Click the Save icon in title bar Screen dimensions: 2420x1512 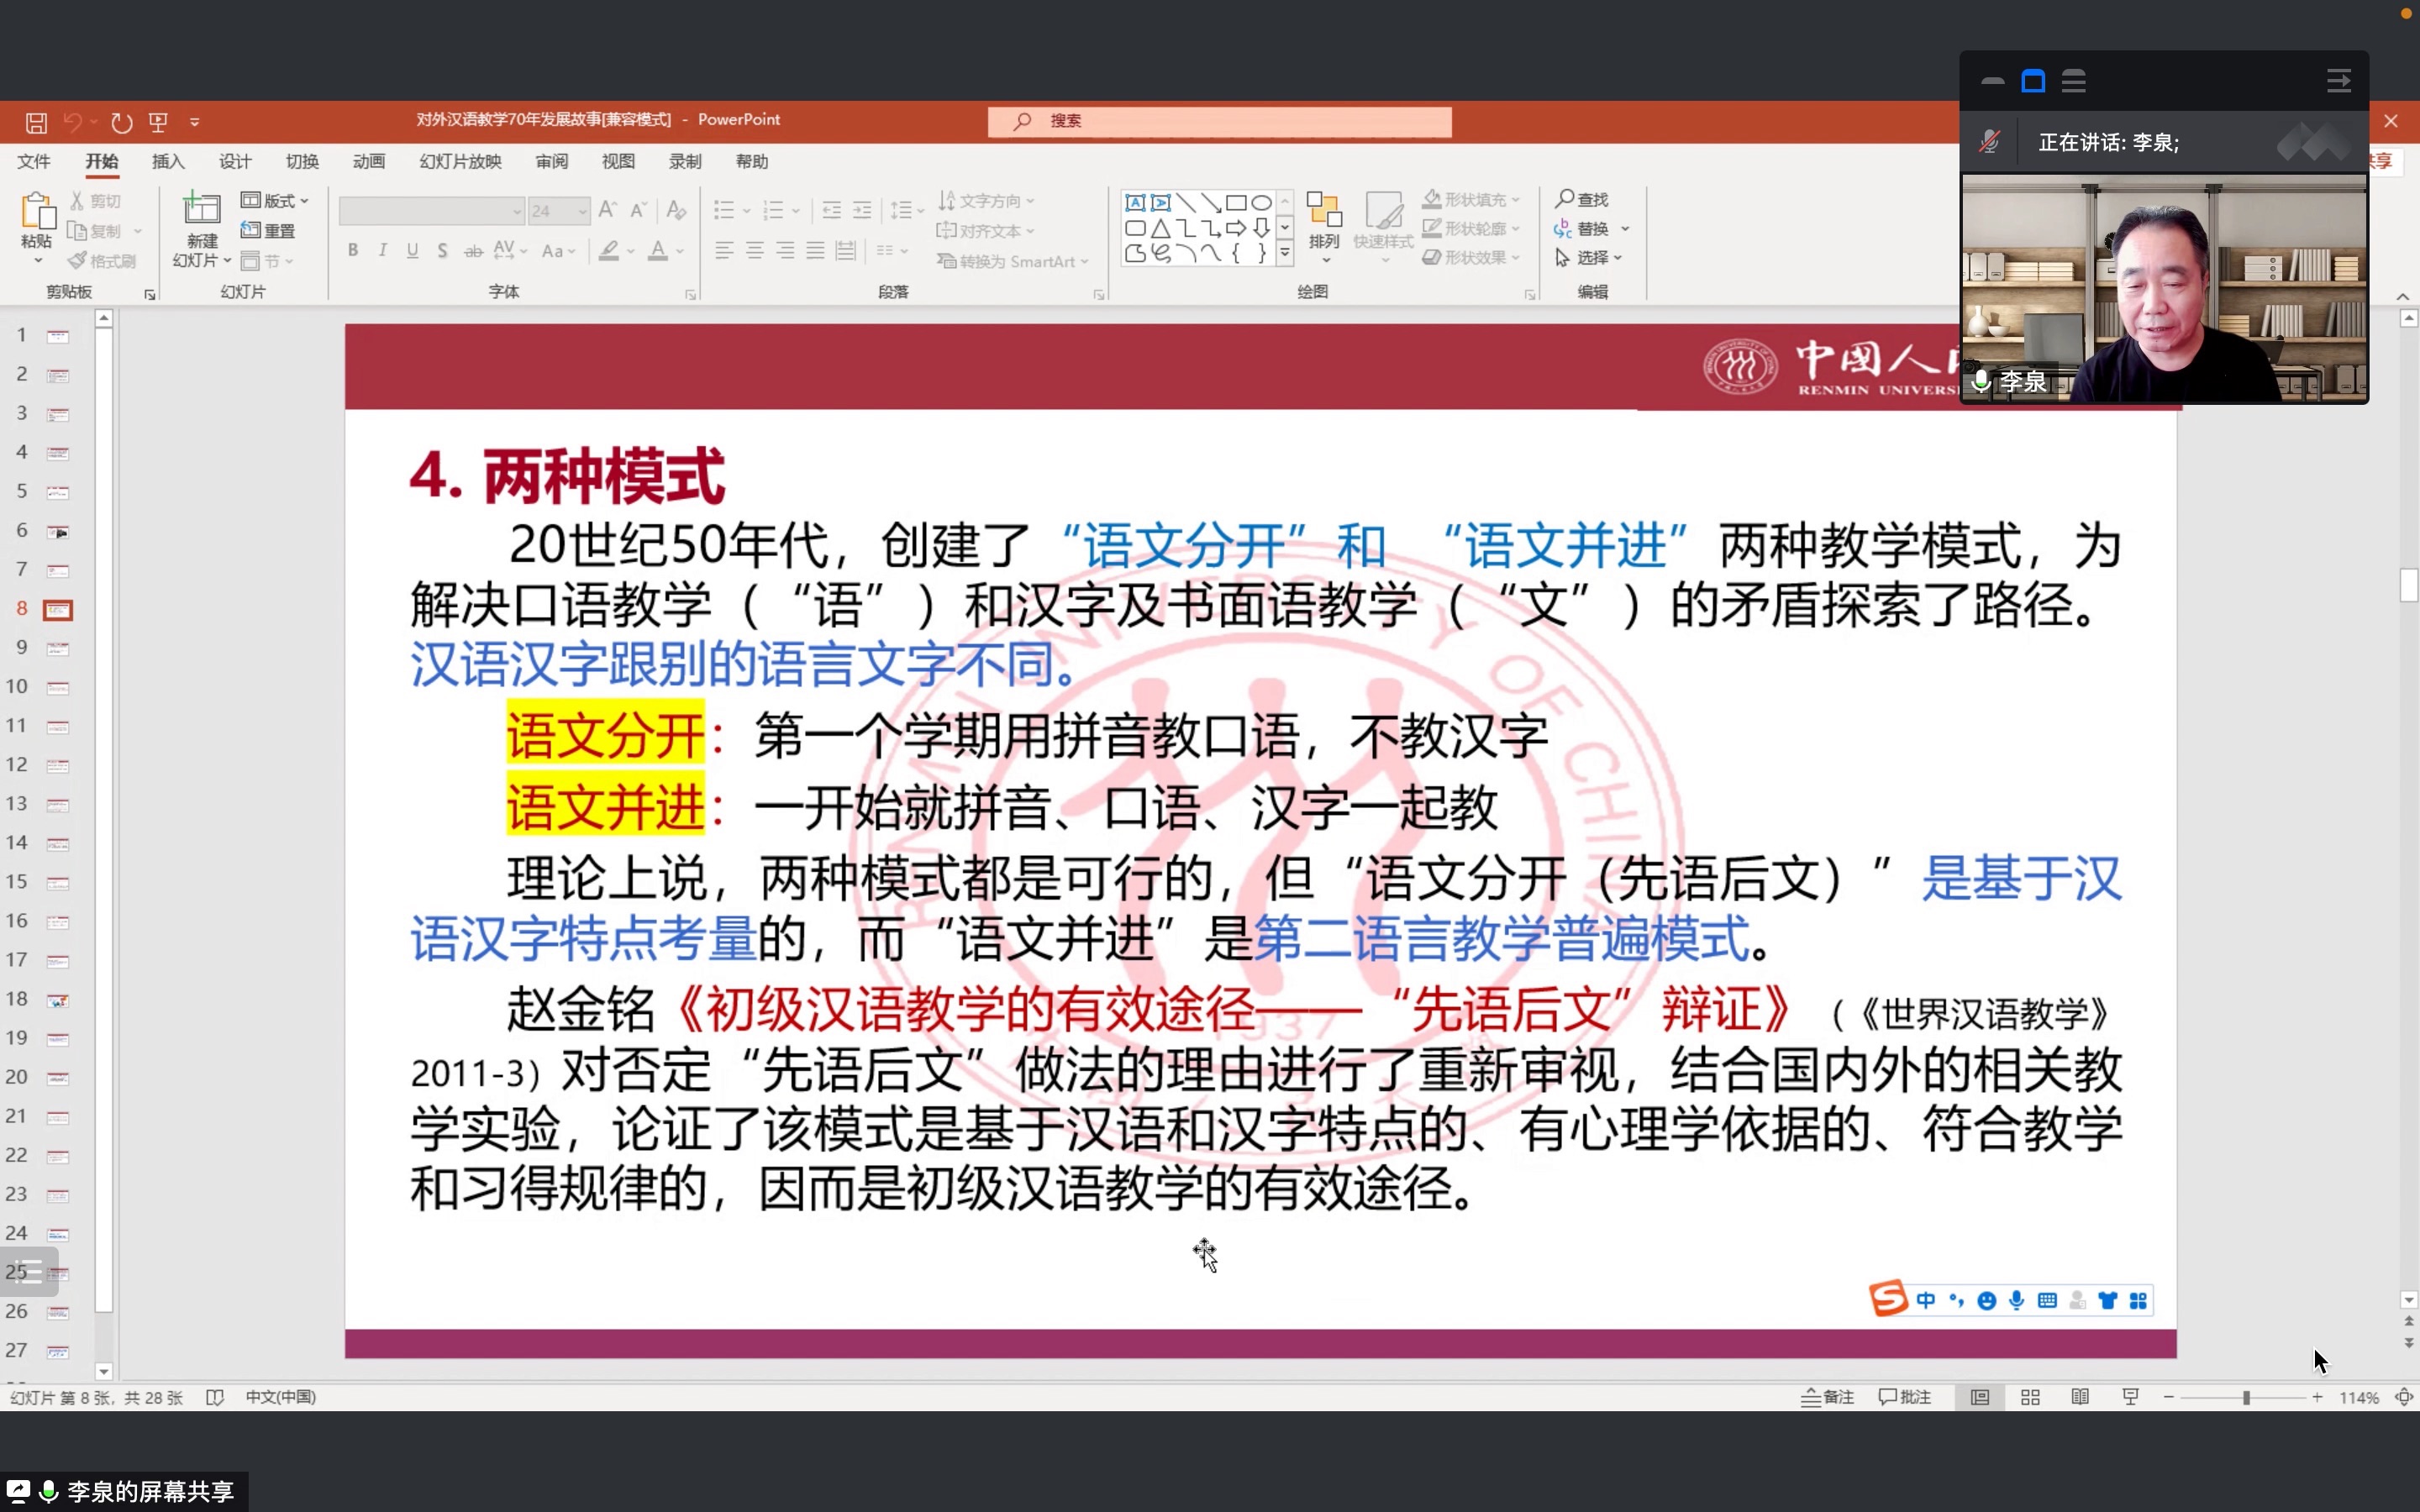coord(36,122)
